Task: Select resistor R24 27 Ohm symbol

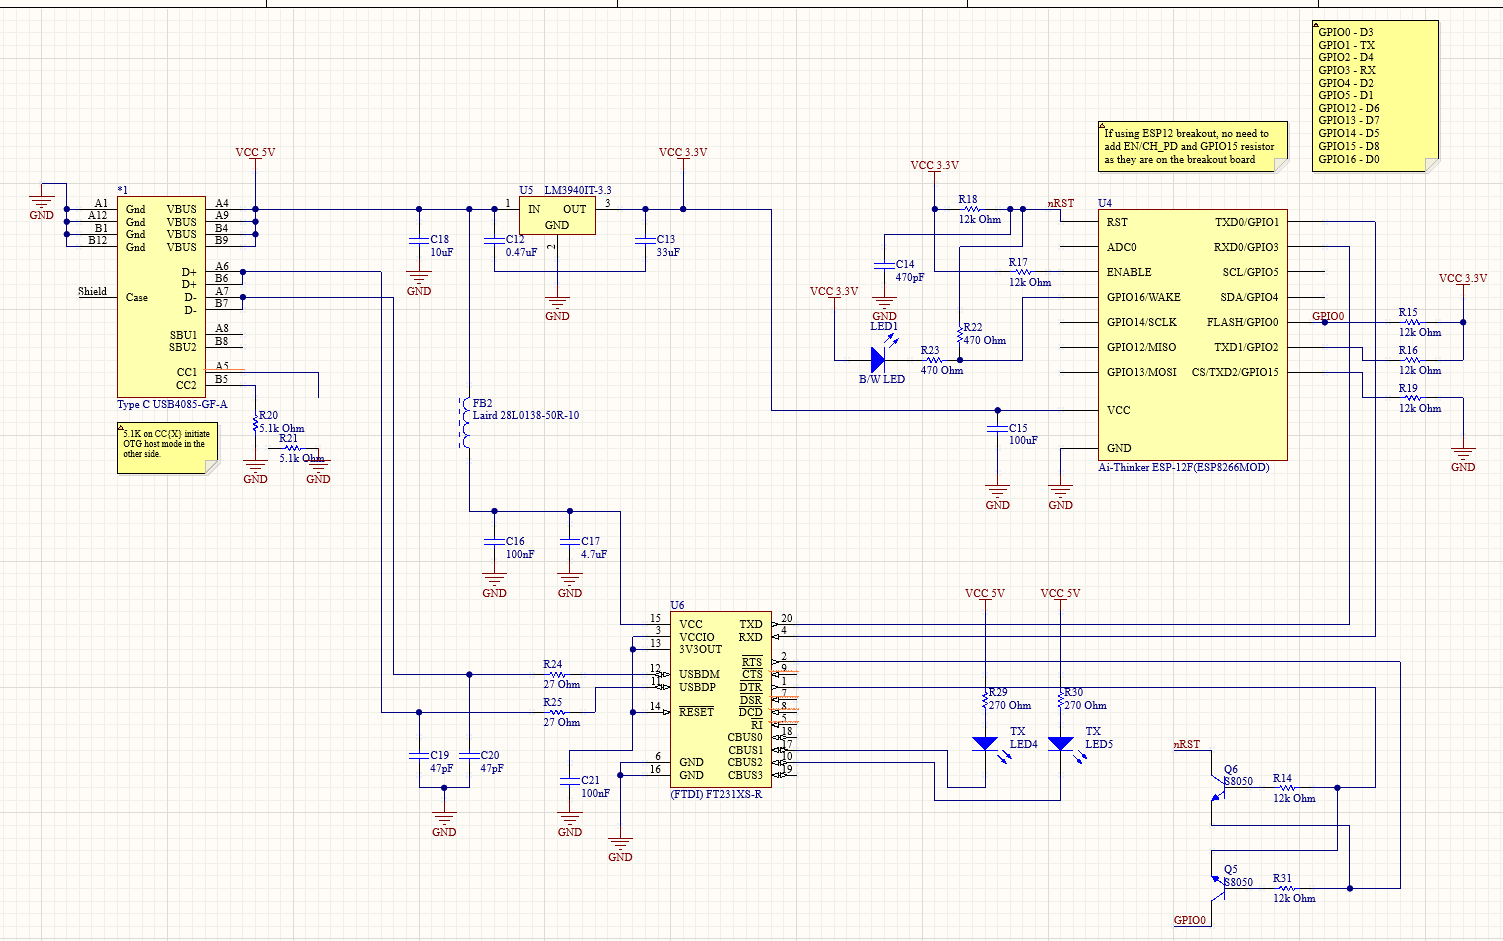Action: tap(556, 674)
